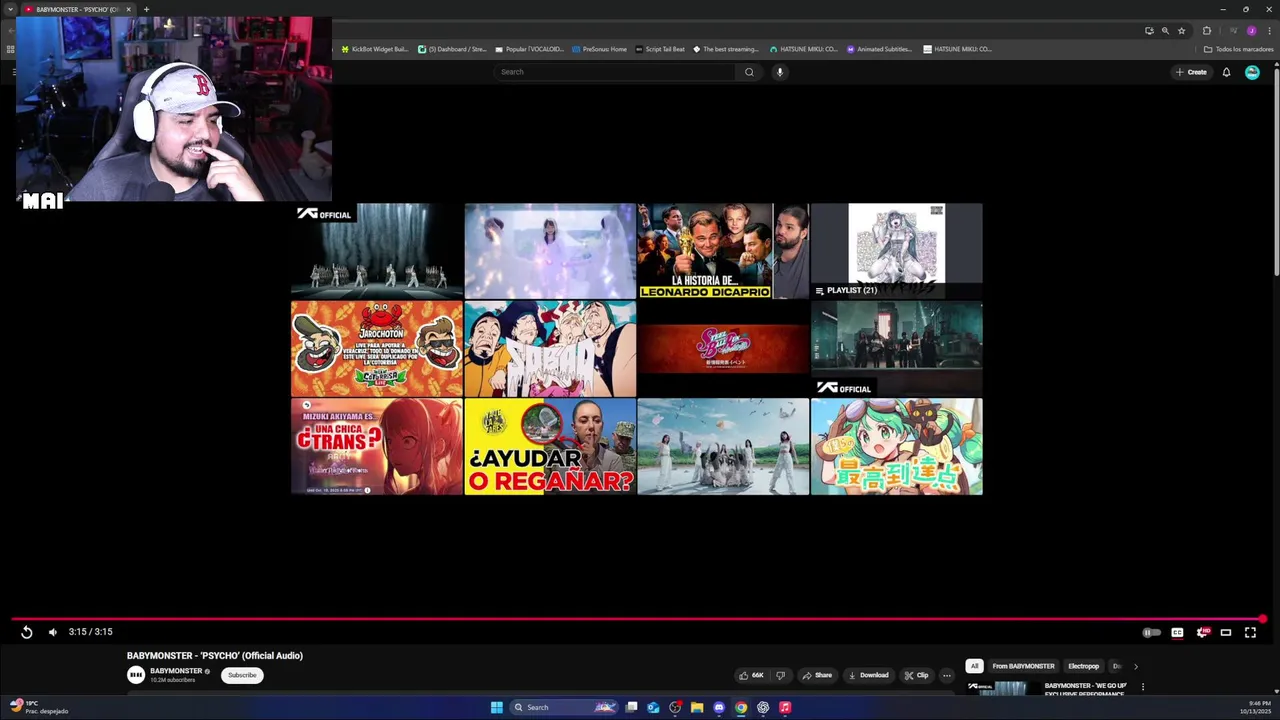Image resolution: width=1280 pixels, height=720 pixels.
Task: Select the From BABYMONSTER chip
Action: pos(1023,666)
